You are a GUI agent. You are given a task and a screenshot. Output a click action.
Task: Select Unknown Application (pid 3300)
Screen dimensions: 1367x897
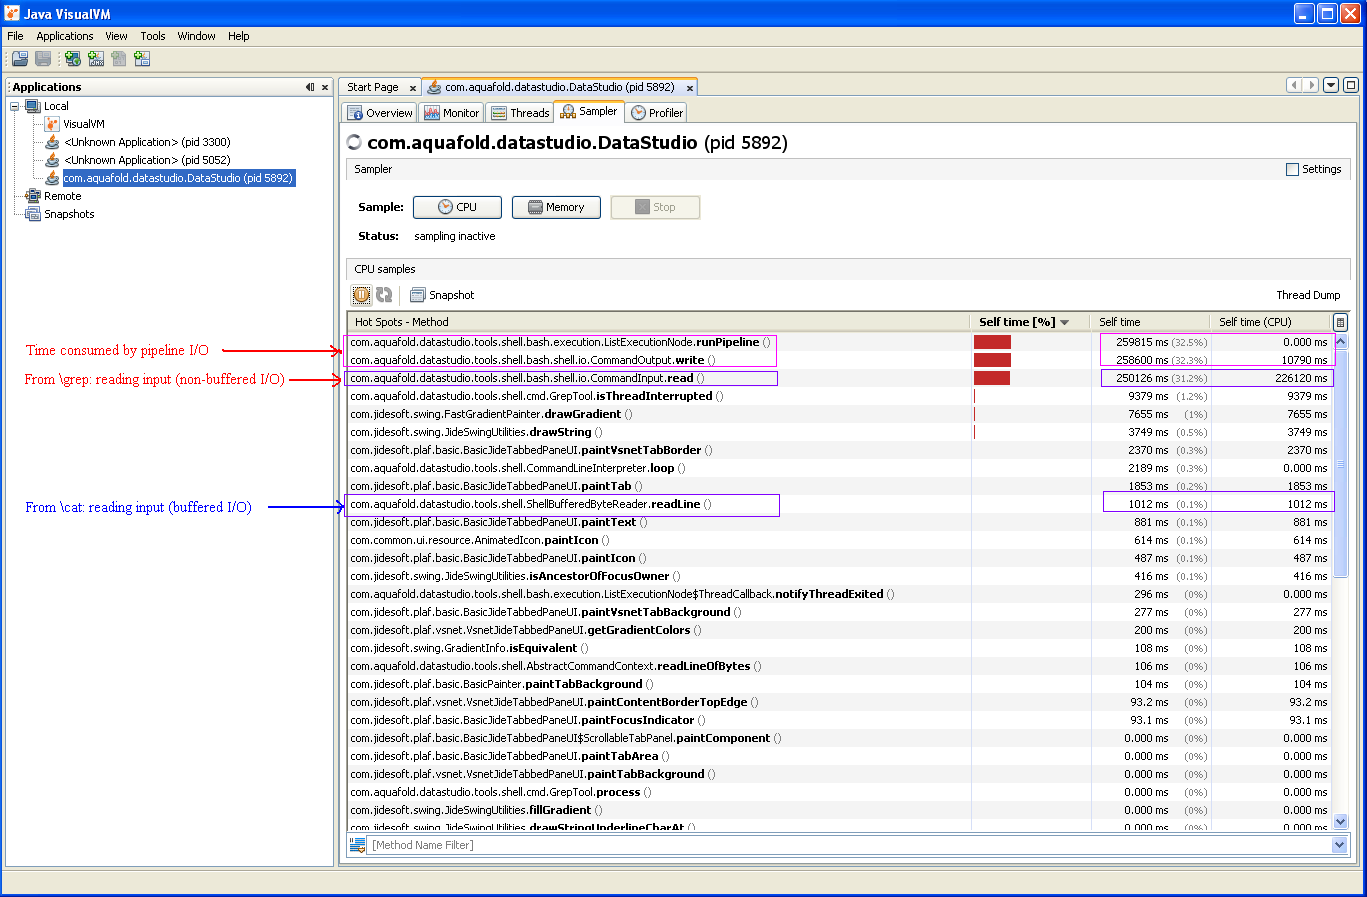click(x=147, y=142)
